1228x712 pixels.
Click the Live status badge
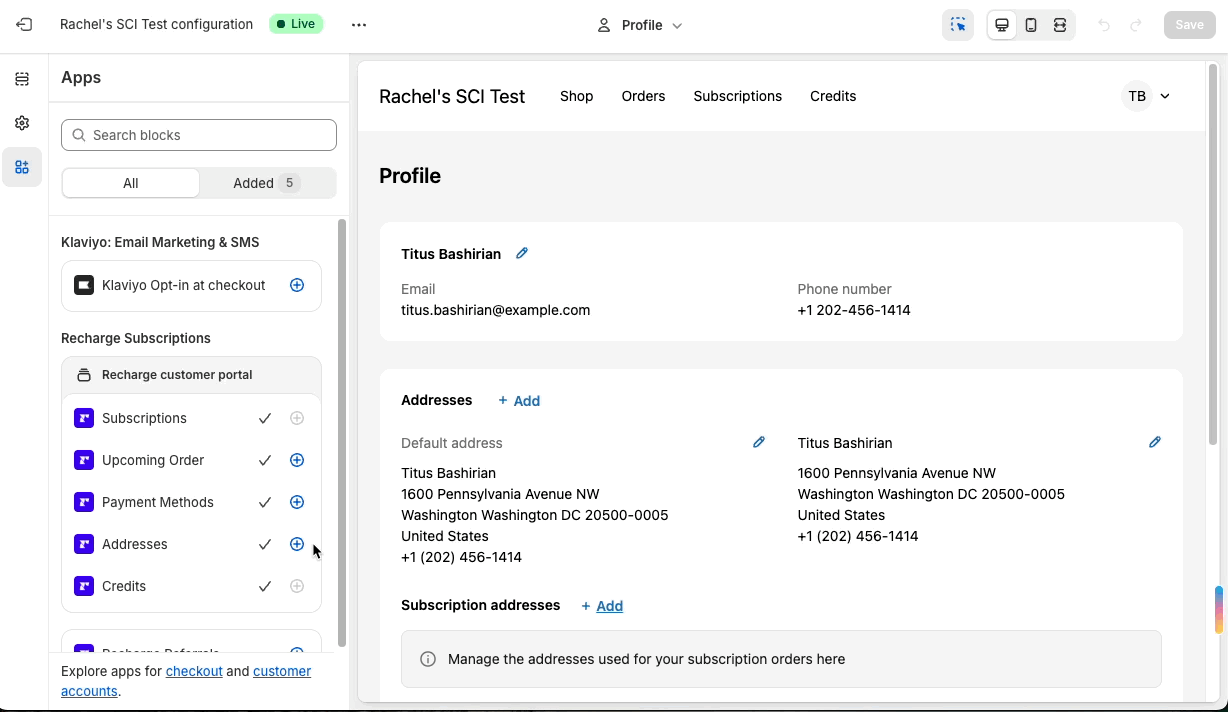296,24
